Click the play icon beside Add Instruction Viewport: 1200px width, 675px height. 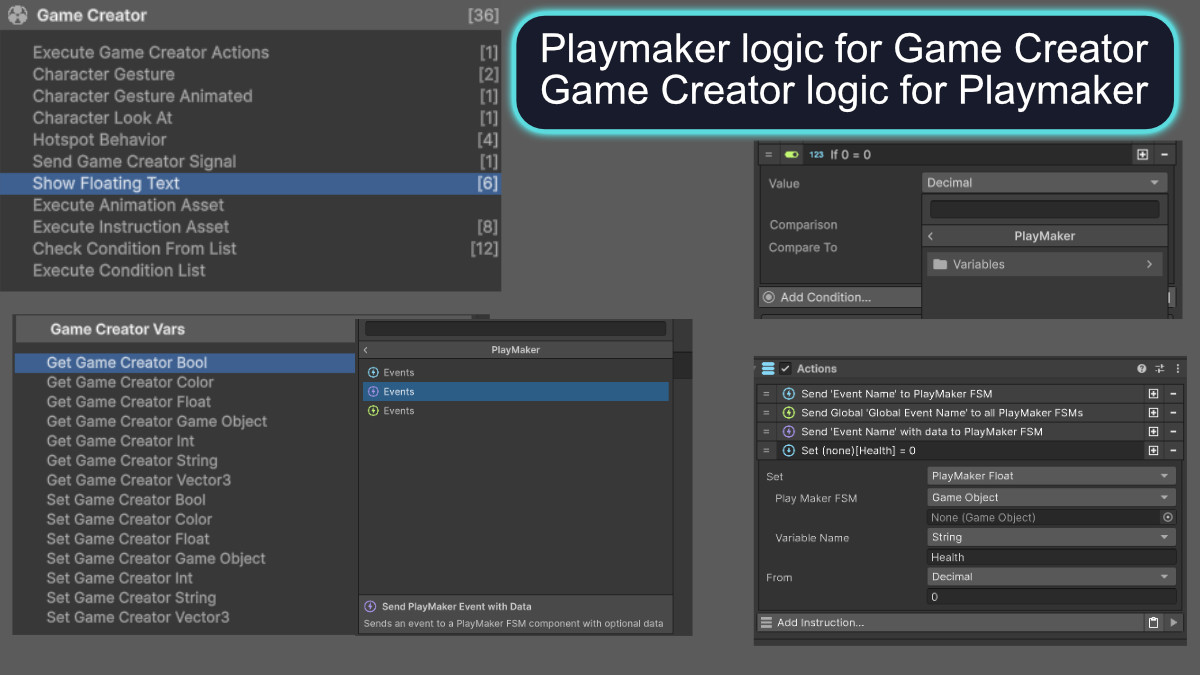click(x=1173, y=622)
